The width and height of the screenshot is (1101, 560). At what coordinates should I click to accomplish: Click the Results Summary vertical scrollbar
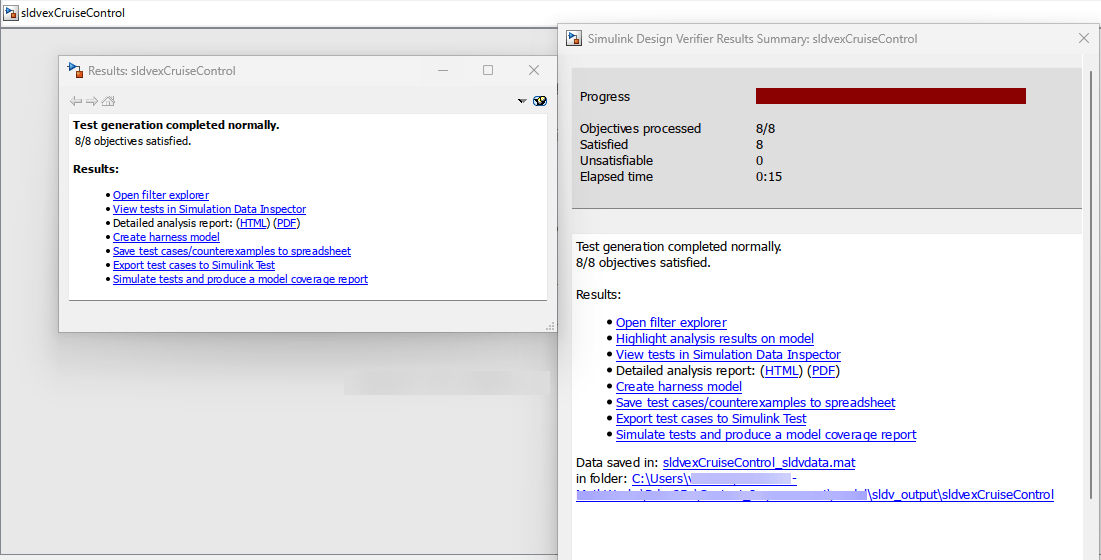coord(1091,350)
